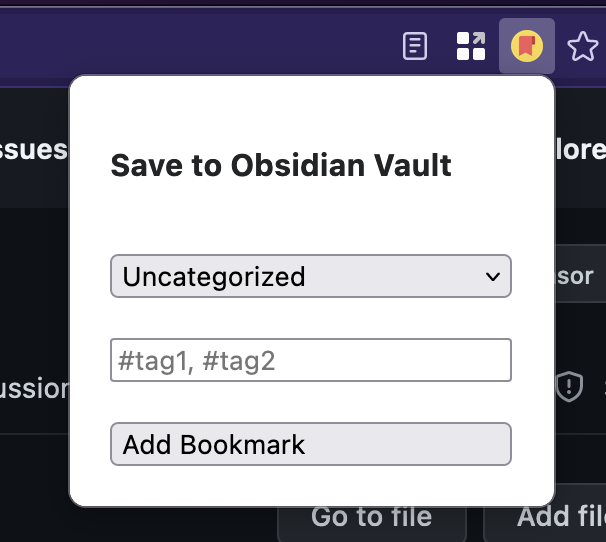Click empty white area under popup heading
The width and height of the screenshot is (606, 542).
point(311,216)
